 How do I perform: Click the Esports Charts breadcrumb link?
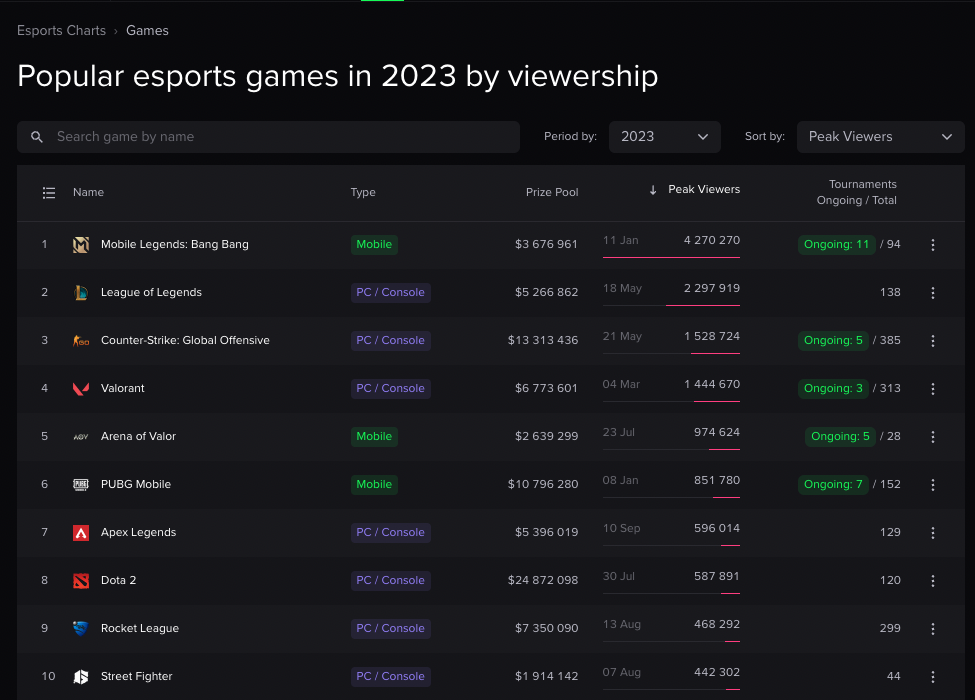click(61, 31)
